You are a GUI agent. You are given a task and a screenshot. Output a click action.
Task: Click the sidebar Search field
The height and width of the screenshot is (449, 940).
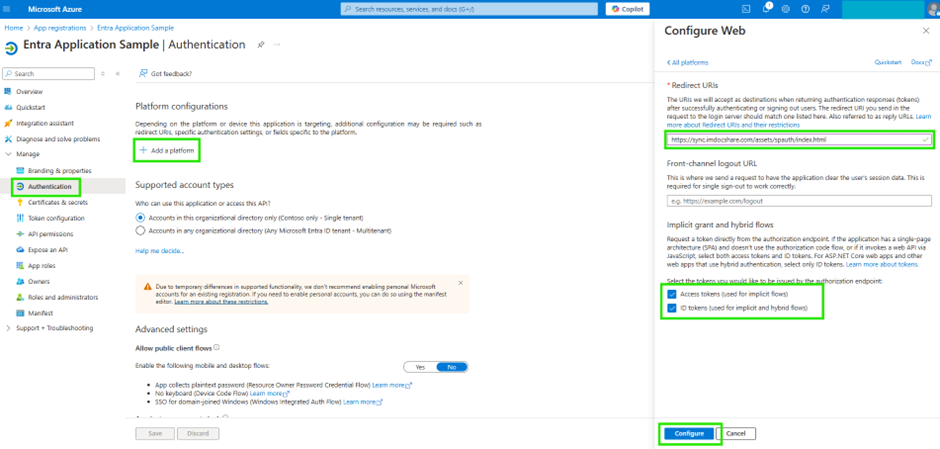click(x=49, y=74)
